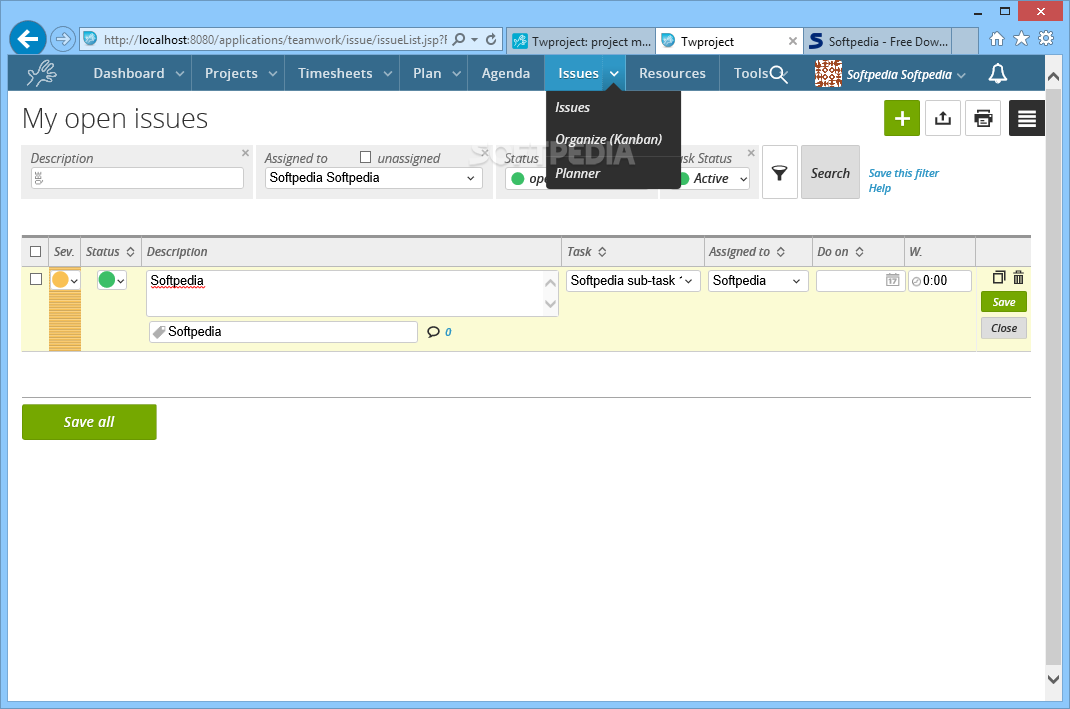Switch to the Softpedia - Free Dow... tab

(878, 42)
